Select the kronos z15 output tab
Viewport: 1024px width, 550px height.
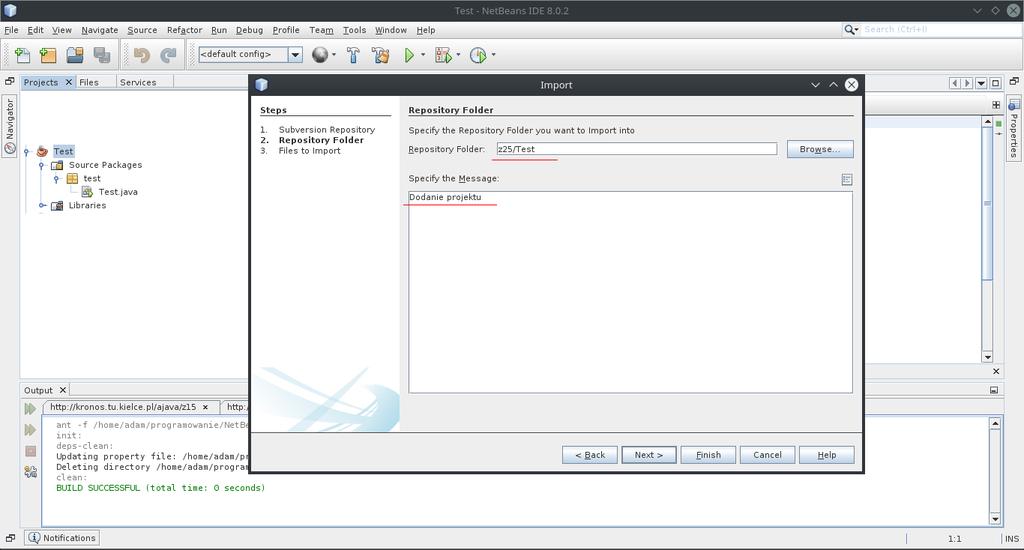[123, 407]
